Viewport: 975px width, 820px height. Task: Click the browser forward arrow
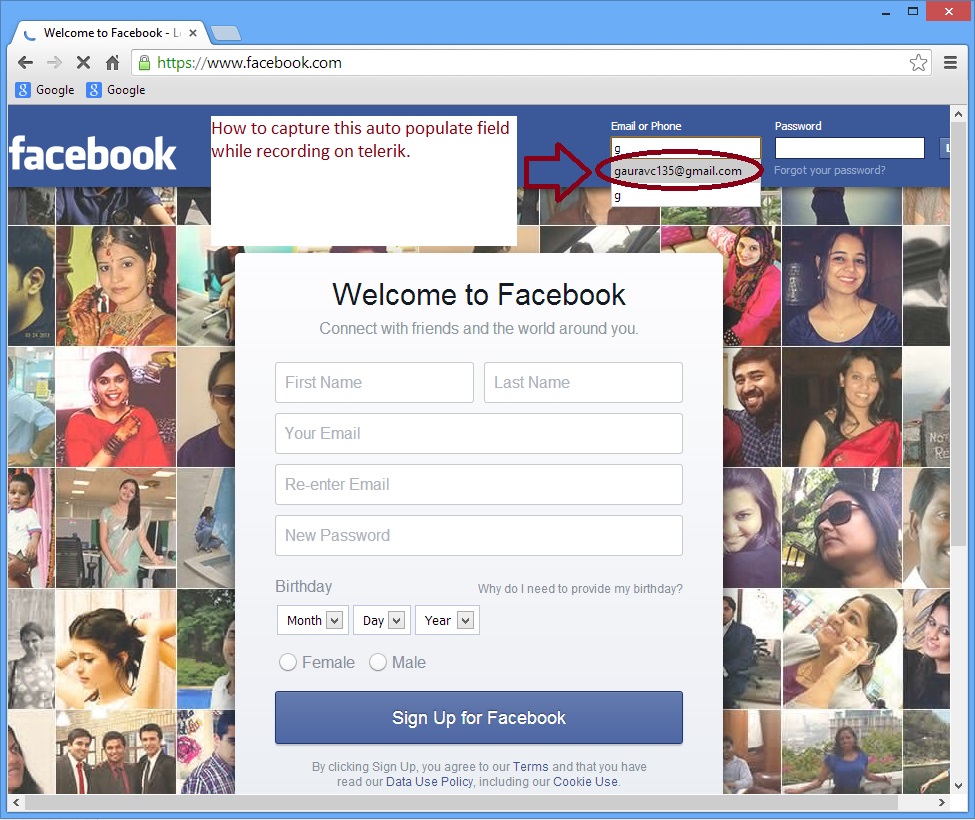point(54,62)
